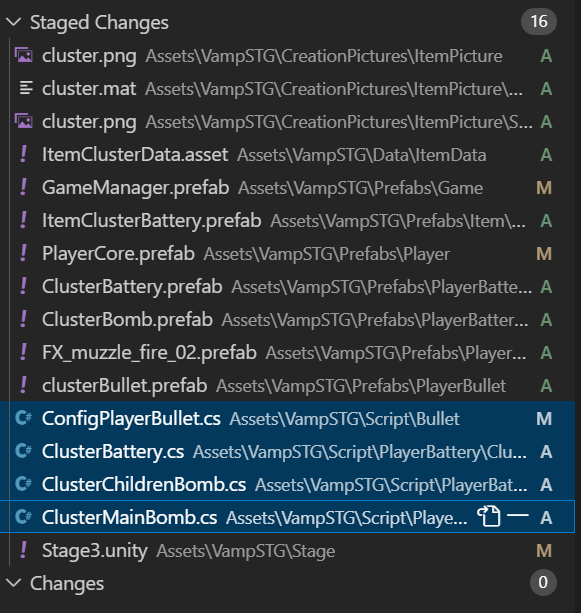Click the PlayerCore.prefab exclamation icon
This screenshot has height=613, width=581.
(23, 253)
